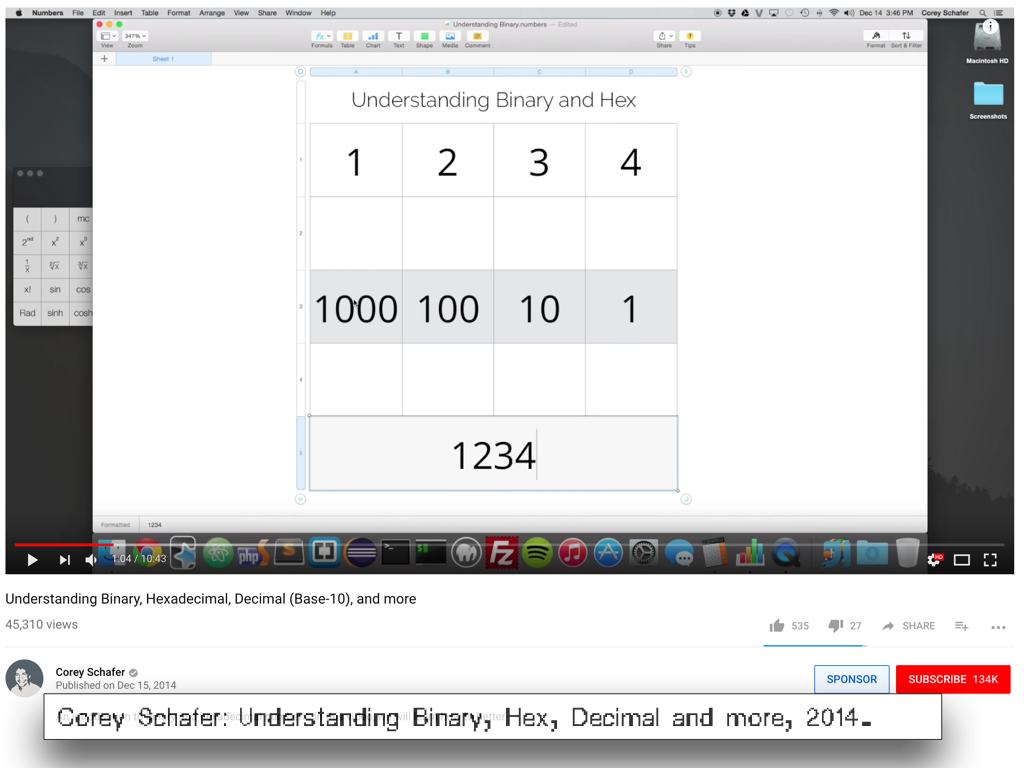Screen dimensions: 1024x768
Task: Click the SUBSCRIBE 134K button
Action: point(953,679)
